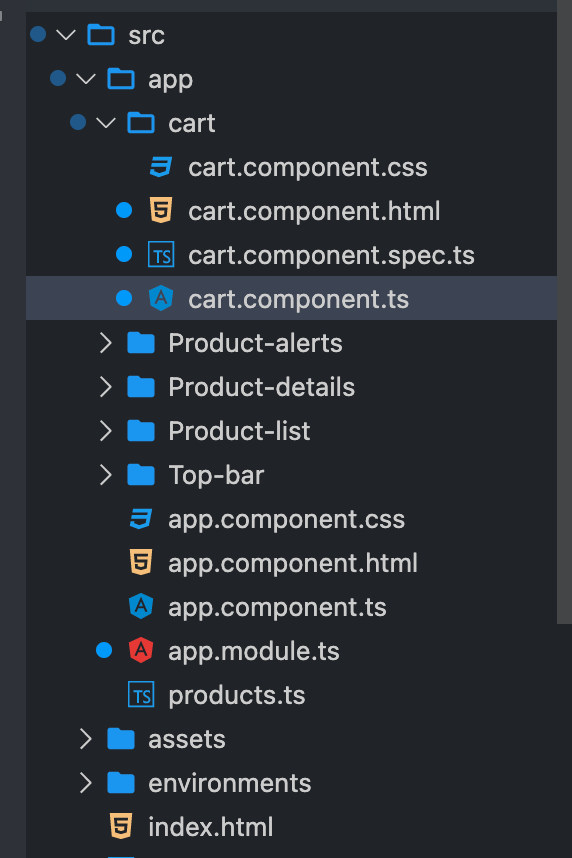572x858 pixels.
Task: Click the Product-list folder icon
Action: 141,431
